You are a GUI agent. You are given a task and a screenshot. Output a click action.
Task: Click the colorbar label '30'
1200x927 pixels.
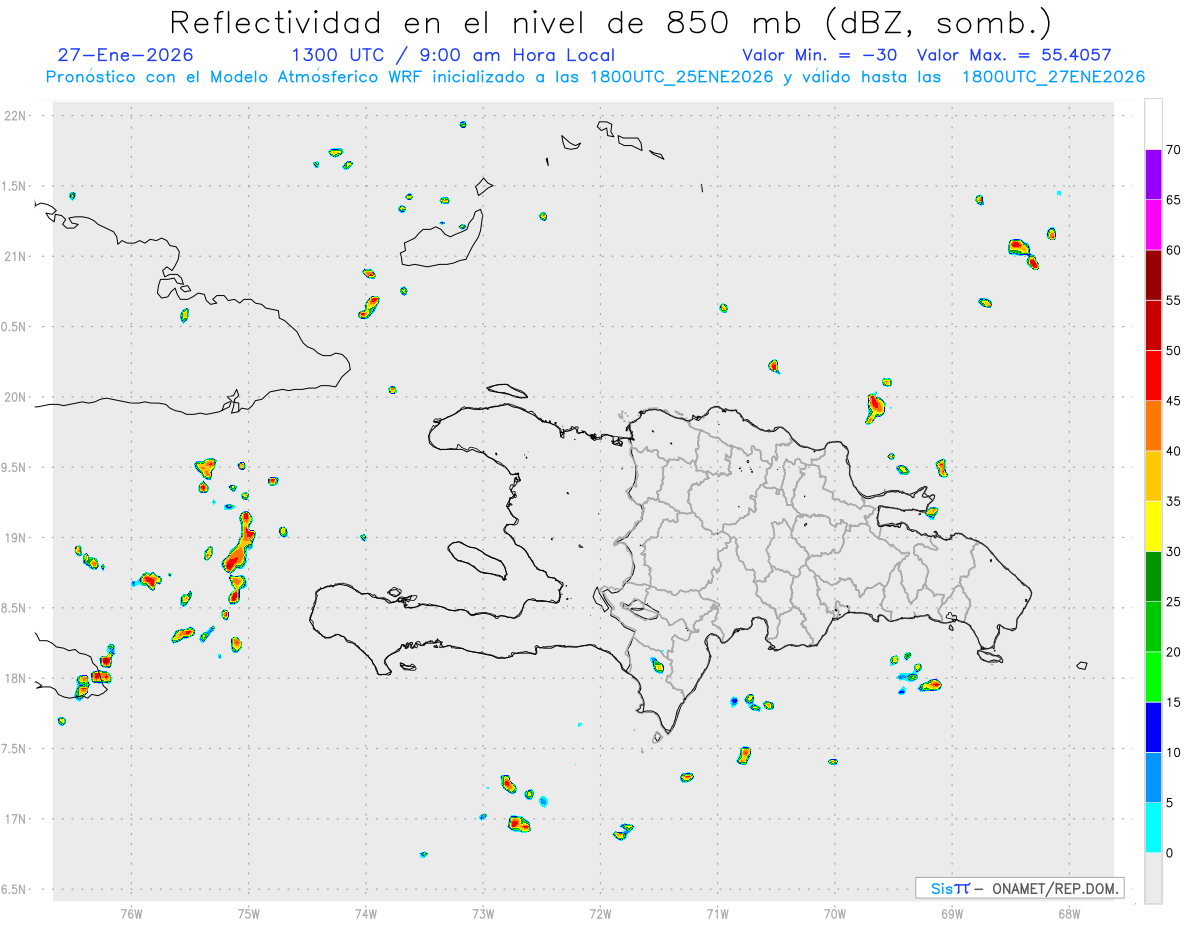(1174, 552)
